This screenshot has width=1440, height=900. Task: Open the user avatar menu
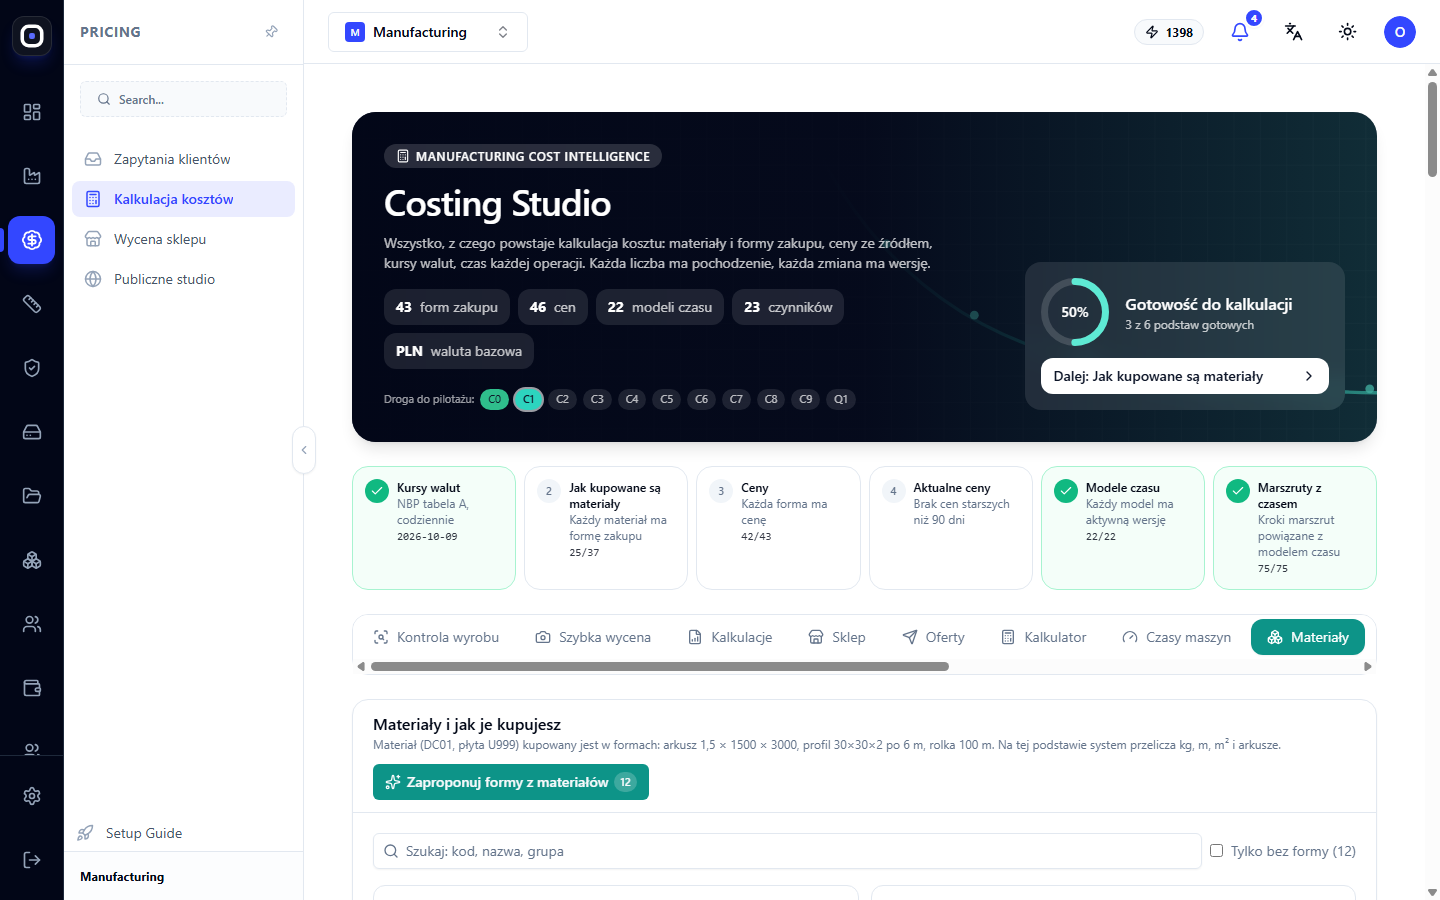[x=1400, y=32]
